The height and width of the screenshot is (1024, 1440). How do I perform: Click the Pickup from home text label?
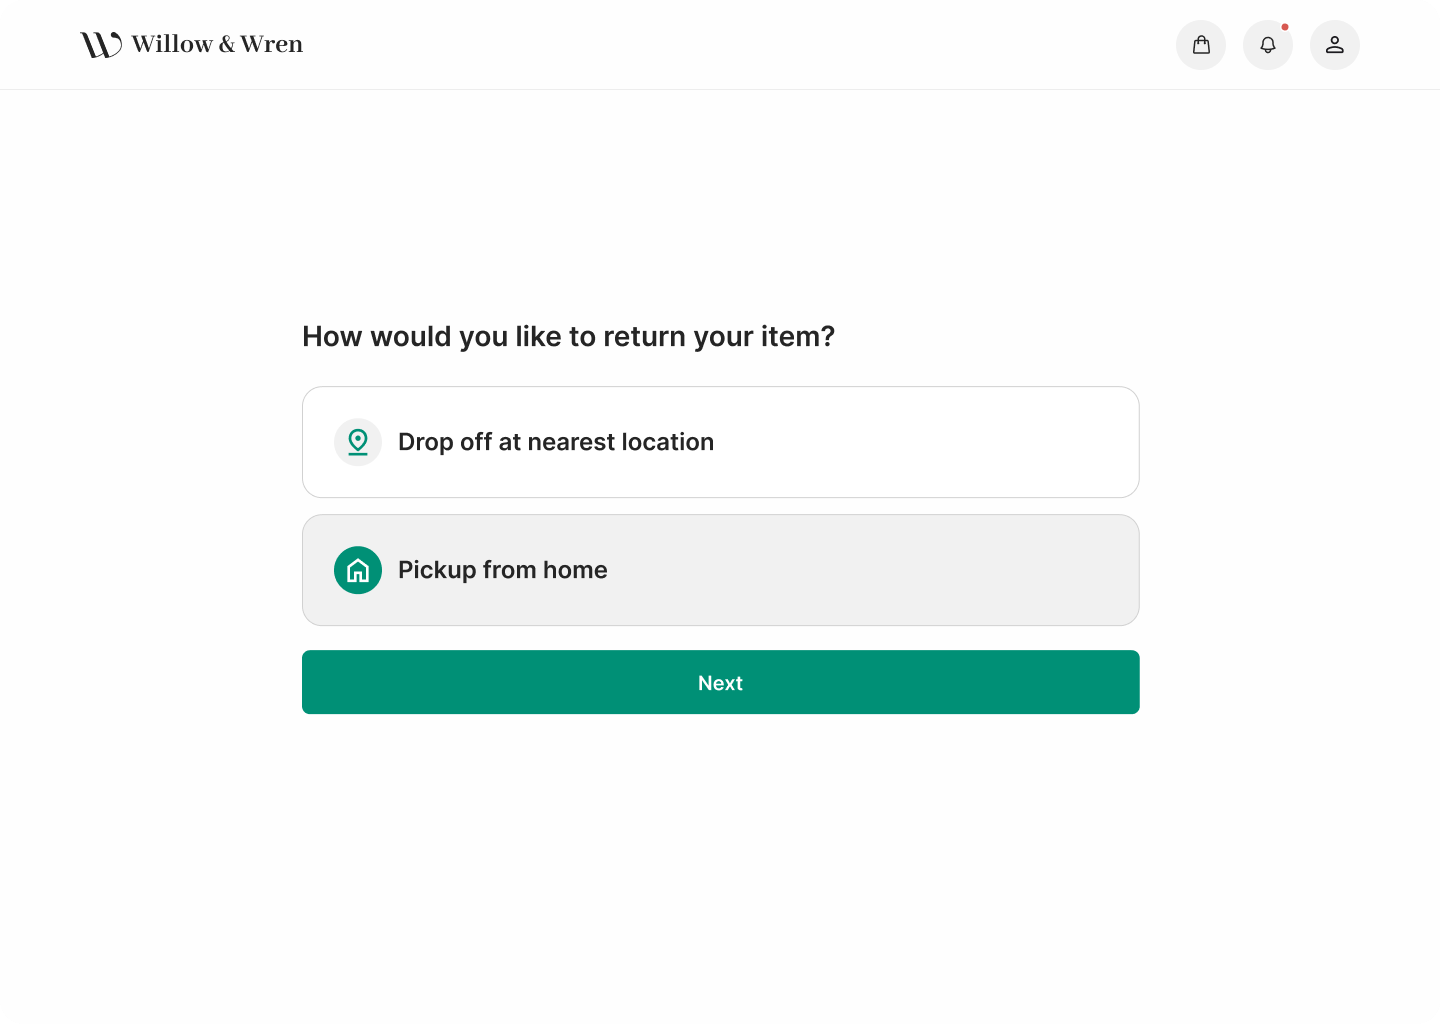tap(503, 569)
